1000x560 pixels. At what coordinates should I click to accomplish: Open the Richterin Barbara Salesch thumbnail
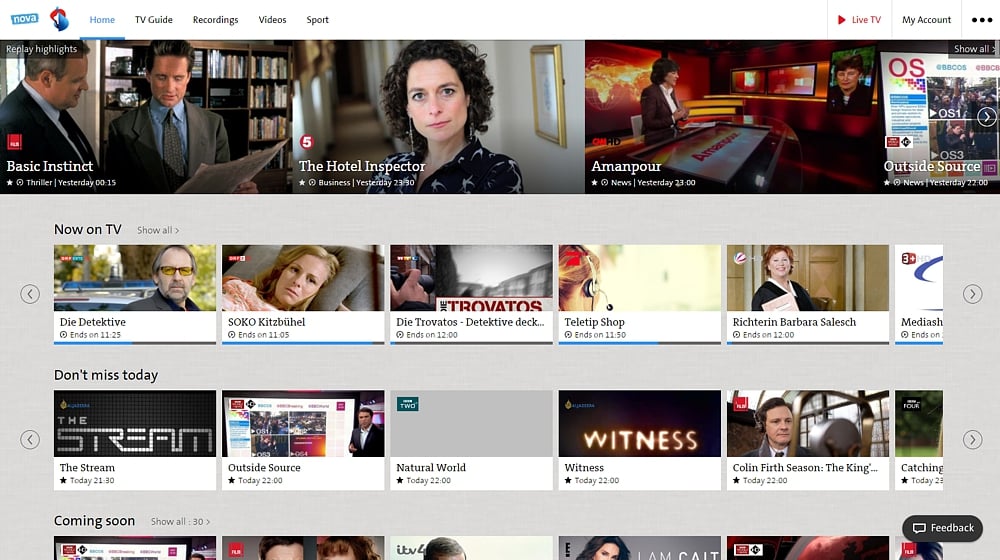(x=808, y=278)
